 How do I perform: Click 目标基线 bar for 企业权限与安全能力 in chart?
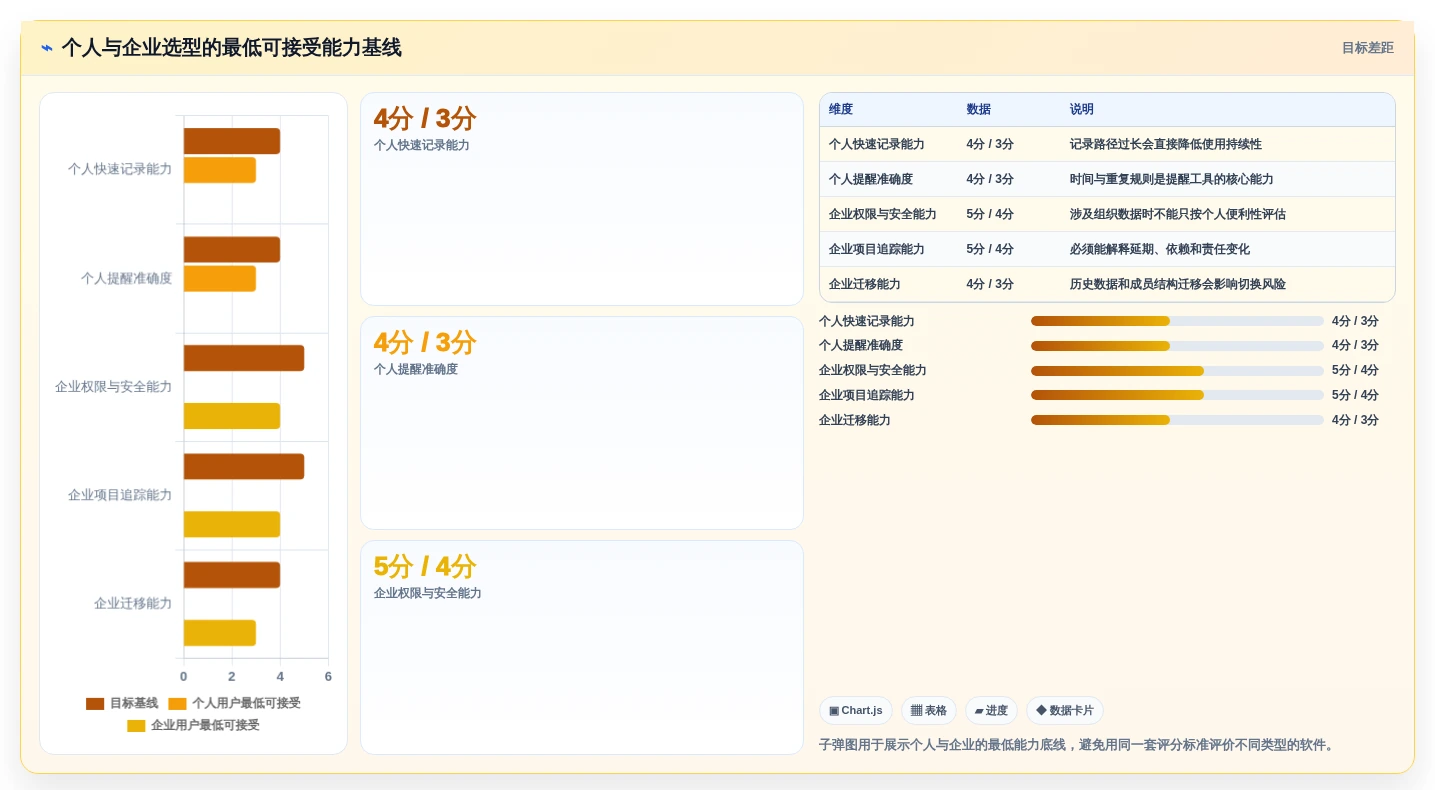tap(244, 358)
